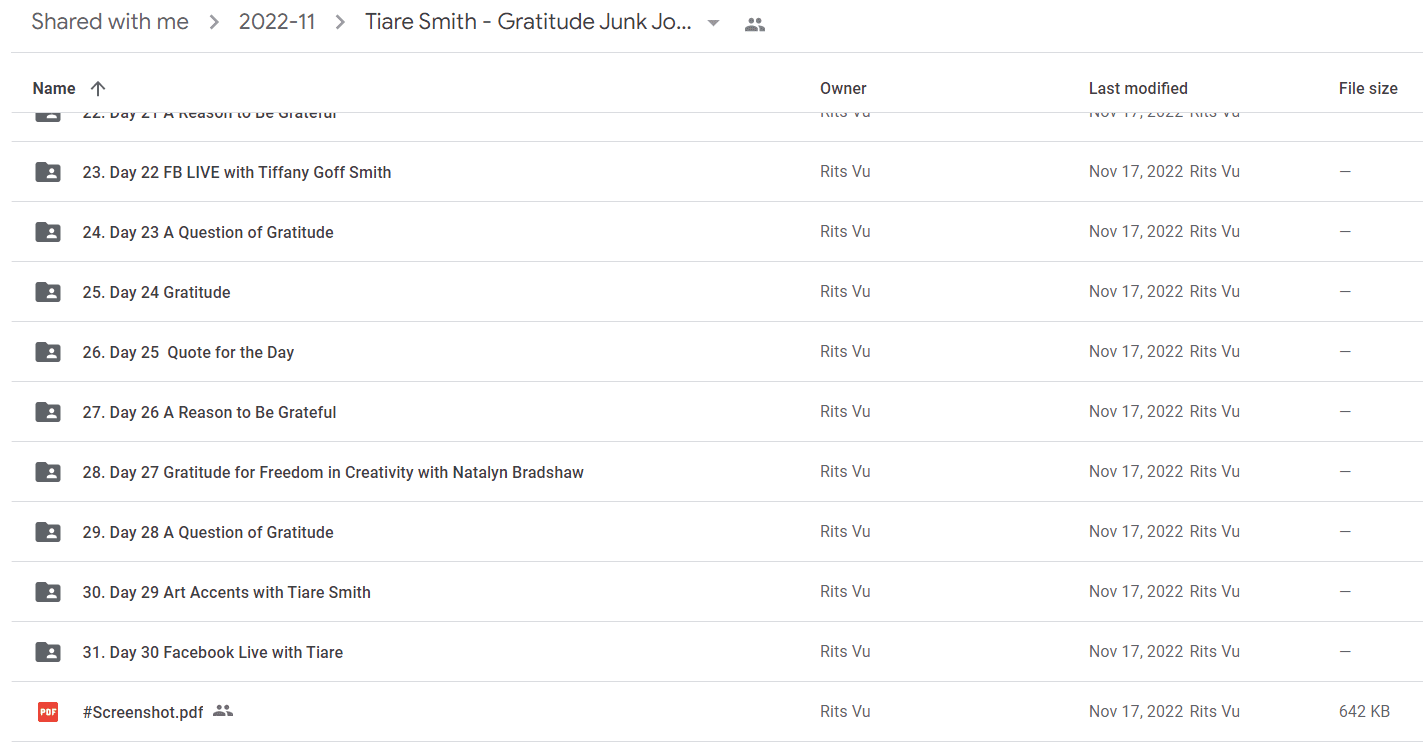Screen dimensions: 1423x742
Task: Click the Last modified column header
Action: tap(1138, 88)
